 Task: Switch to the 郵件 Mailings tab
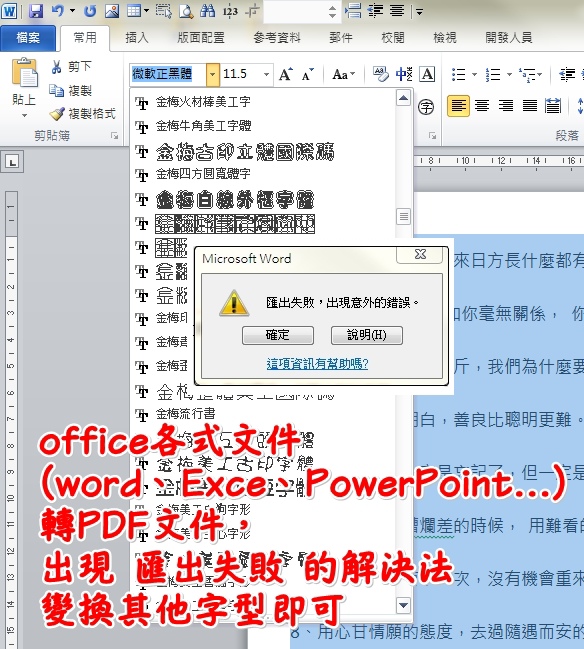pyautogui.click(x=341, y=38)
